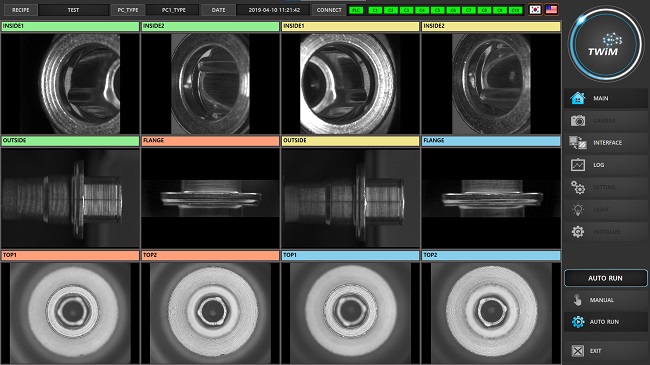The height and width of the screenshot is (365, 650).
Task: Select the yellow INSIDE1 header bar
Action: pos(350,27)
